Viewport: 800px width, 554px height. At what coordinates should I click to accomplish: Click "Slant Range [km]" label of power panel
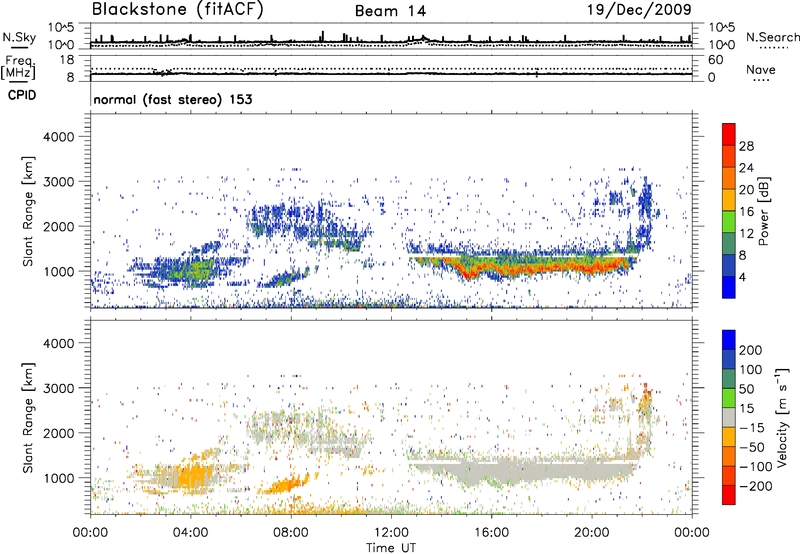coord(28,211)
